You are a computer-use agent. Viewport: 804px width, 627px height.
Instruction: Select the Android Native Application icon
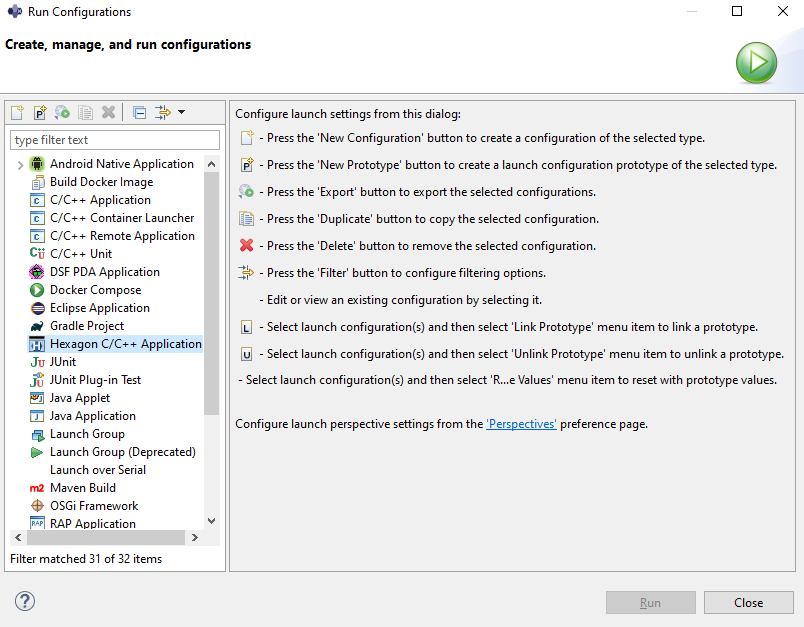[37, 164]
